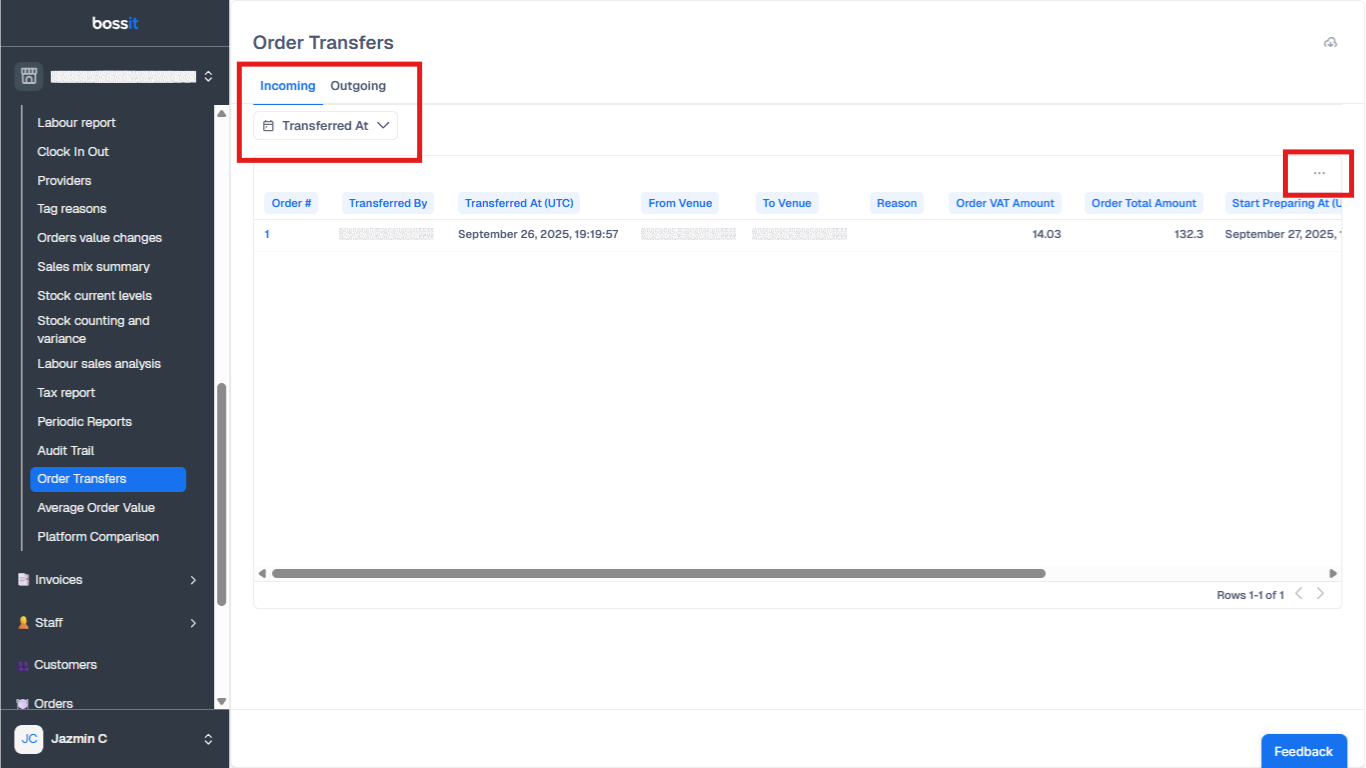Viewport: 1366px width, 768px height.
Task: Click the venue store icon in sidebar
Action: point(28,76)
